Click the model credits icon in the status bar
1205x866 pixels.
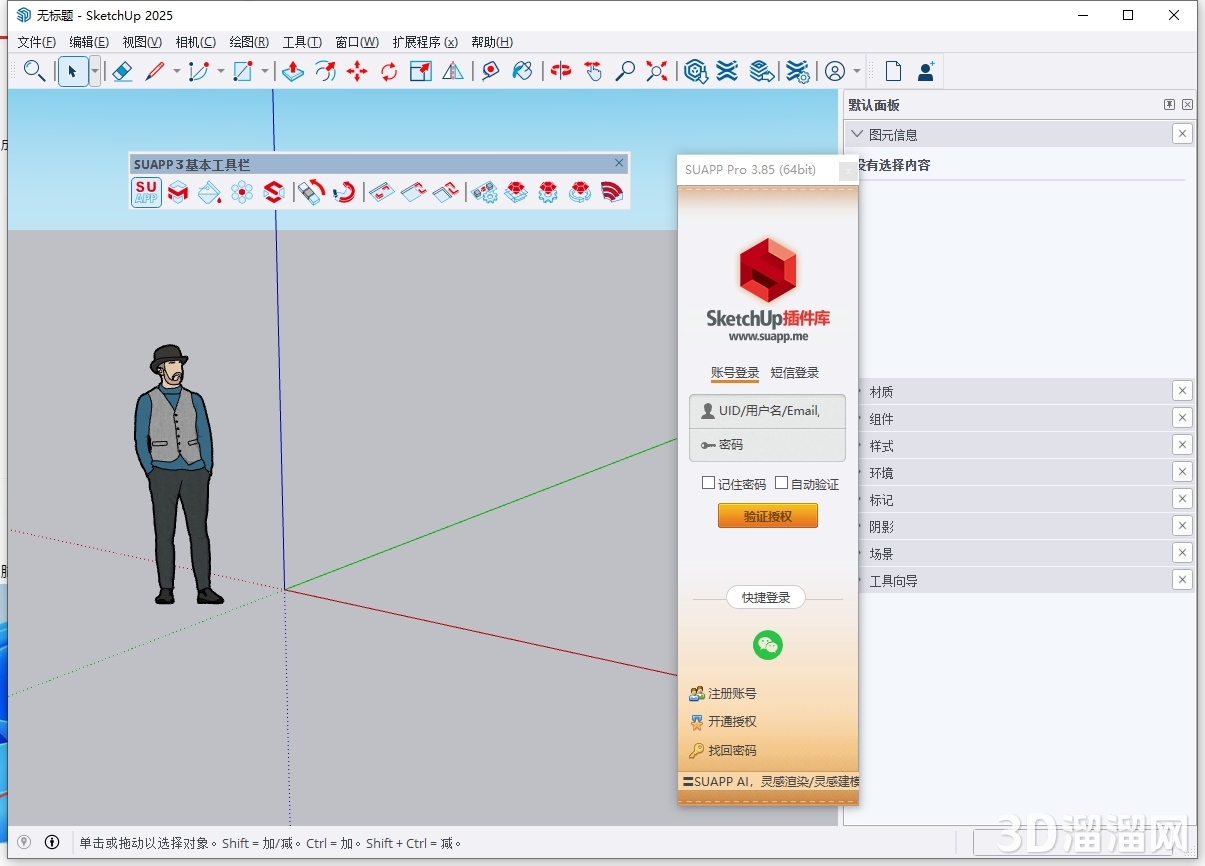click(52, 842)
